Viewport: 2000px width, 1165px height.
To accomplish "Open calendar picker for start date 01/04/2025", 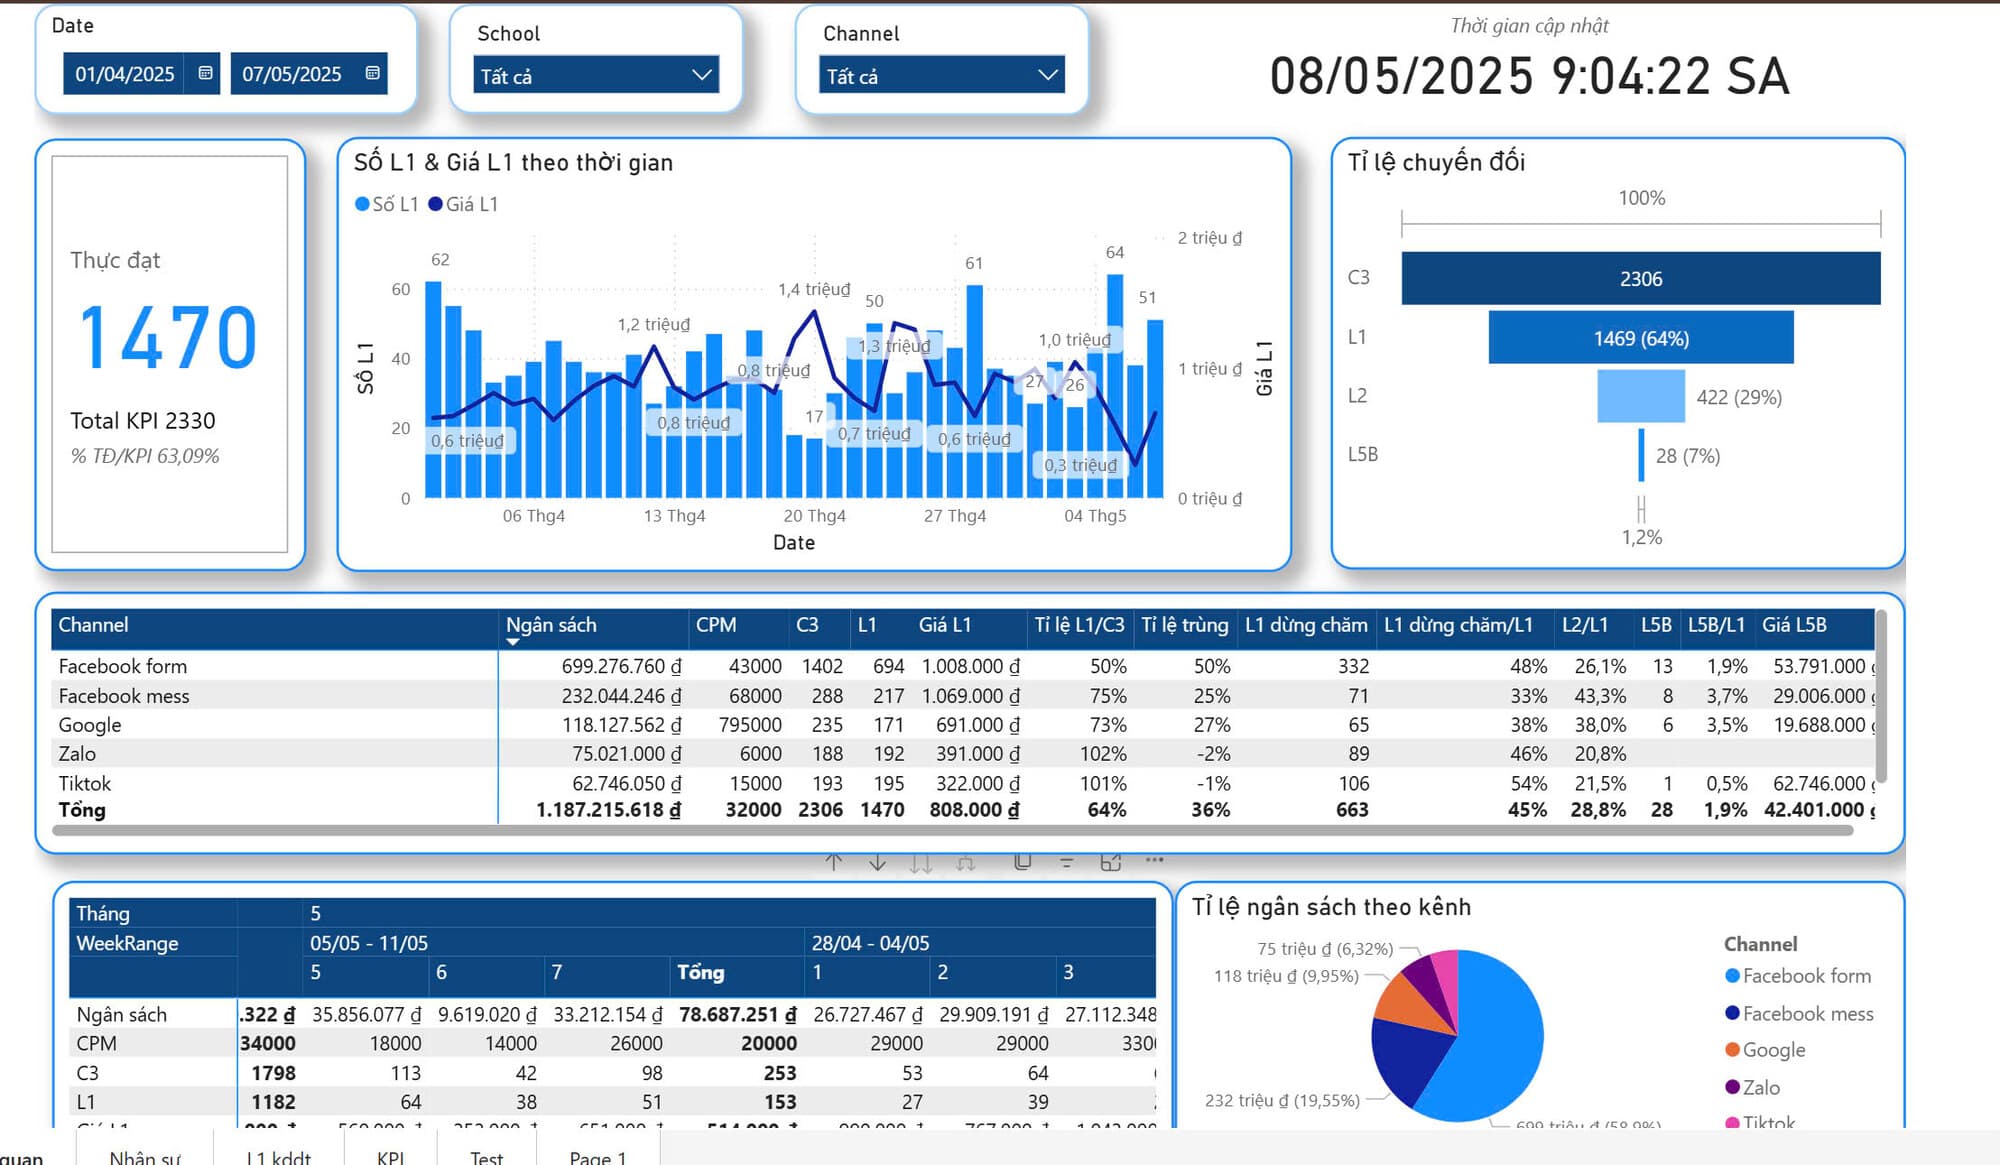I will point(205,73).
